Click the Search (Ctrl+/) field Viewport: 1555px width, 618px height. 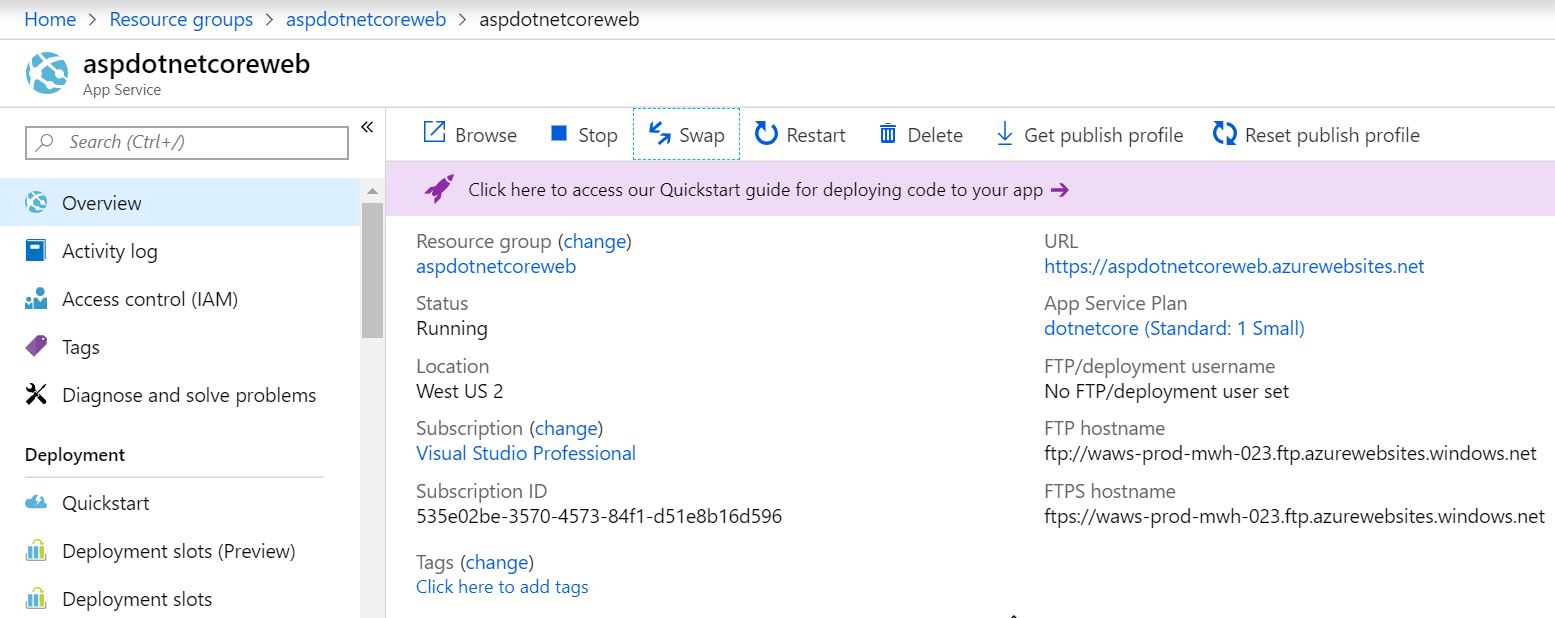187,142
